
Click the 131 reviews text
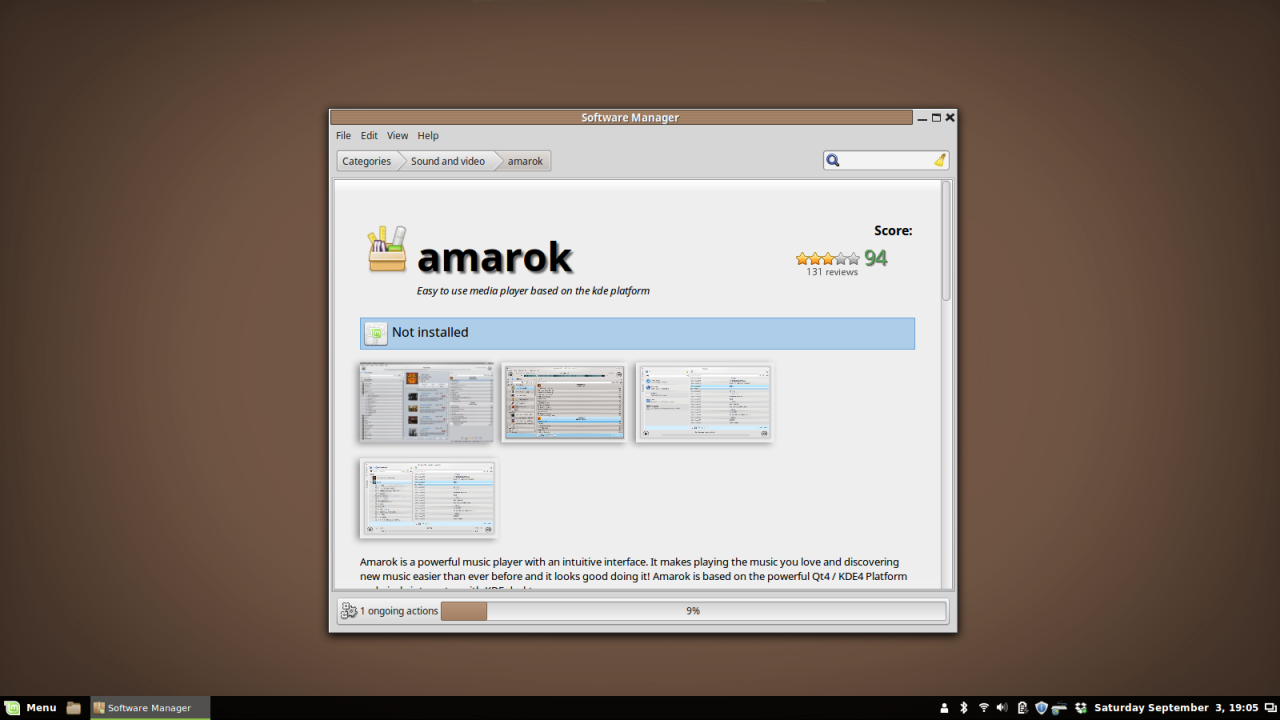832,272
